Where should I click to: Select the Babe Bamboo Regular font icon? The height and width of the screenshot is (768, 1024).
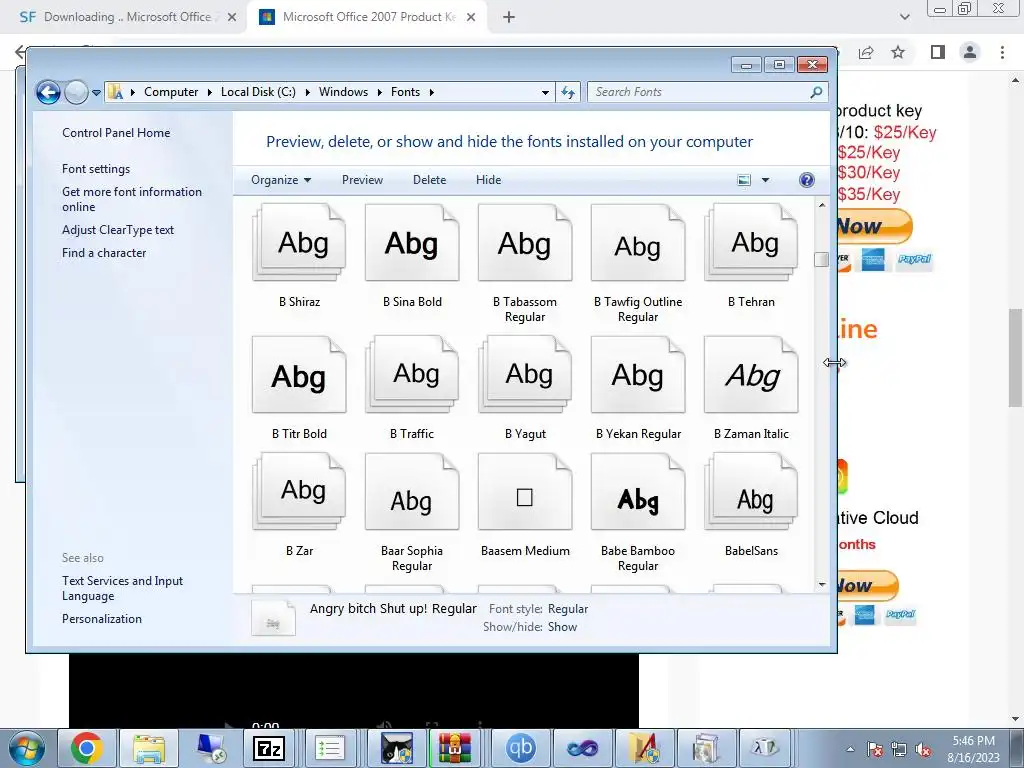(x=638, y=492)
